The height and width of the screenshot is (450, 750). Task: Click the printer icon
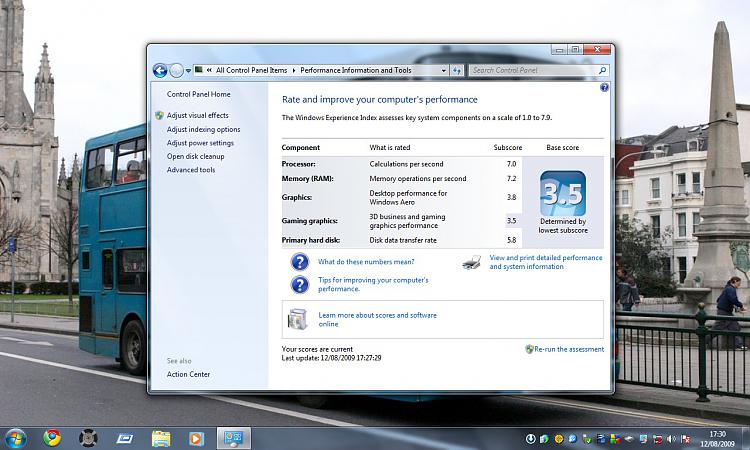pos(472,262)
